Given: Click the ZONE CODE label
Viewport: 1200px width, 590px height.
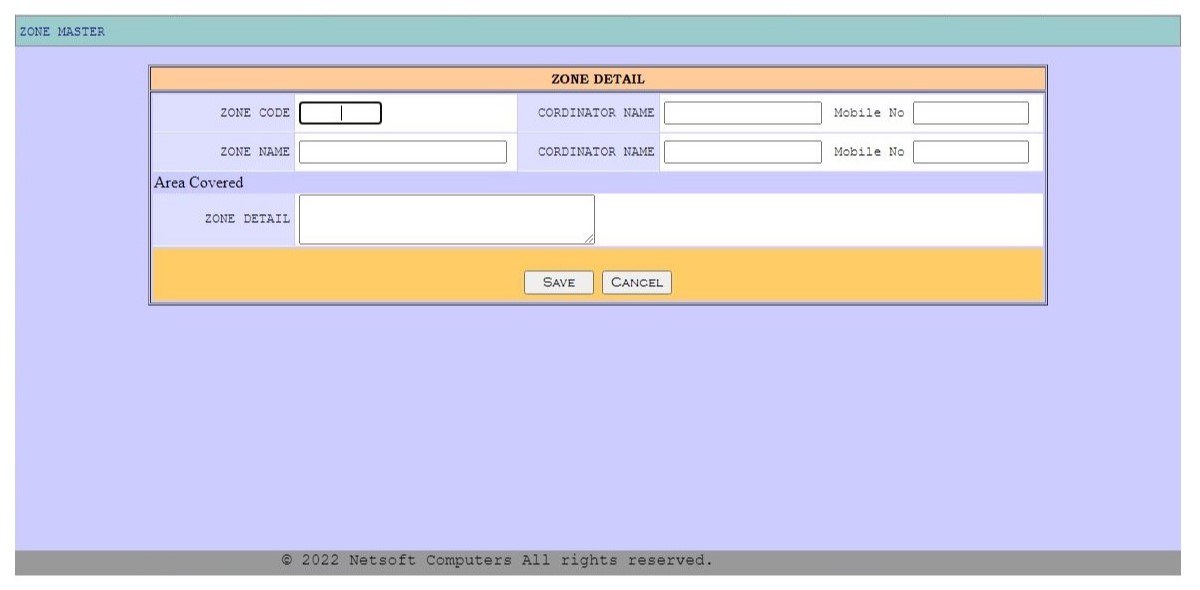Looking at the screenshot, I should click(255, 113).
